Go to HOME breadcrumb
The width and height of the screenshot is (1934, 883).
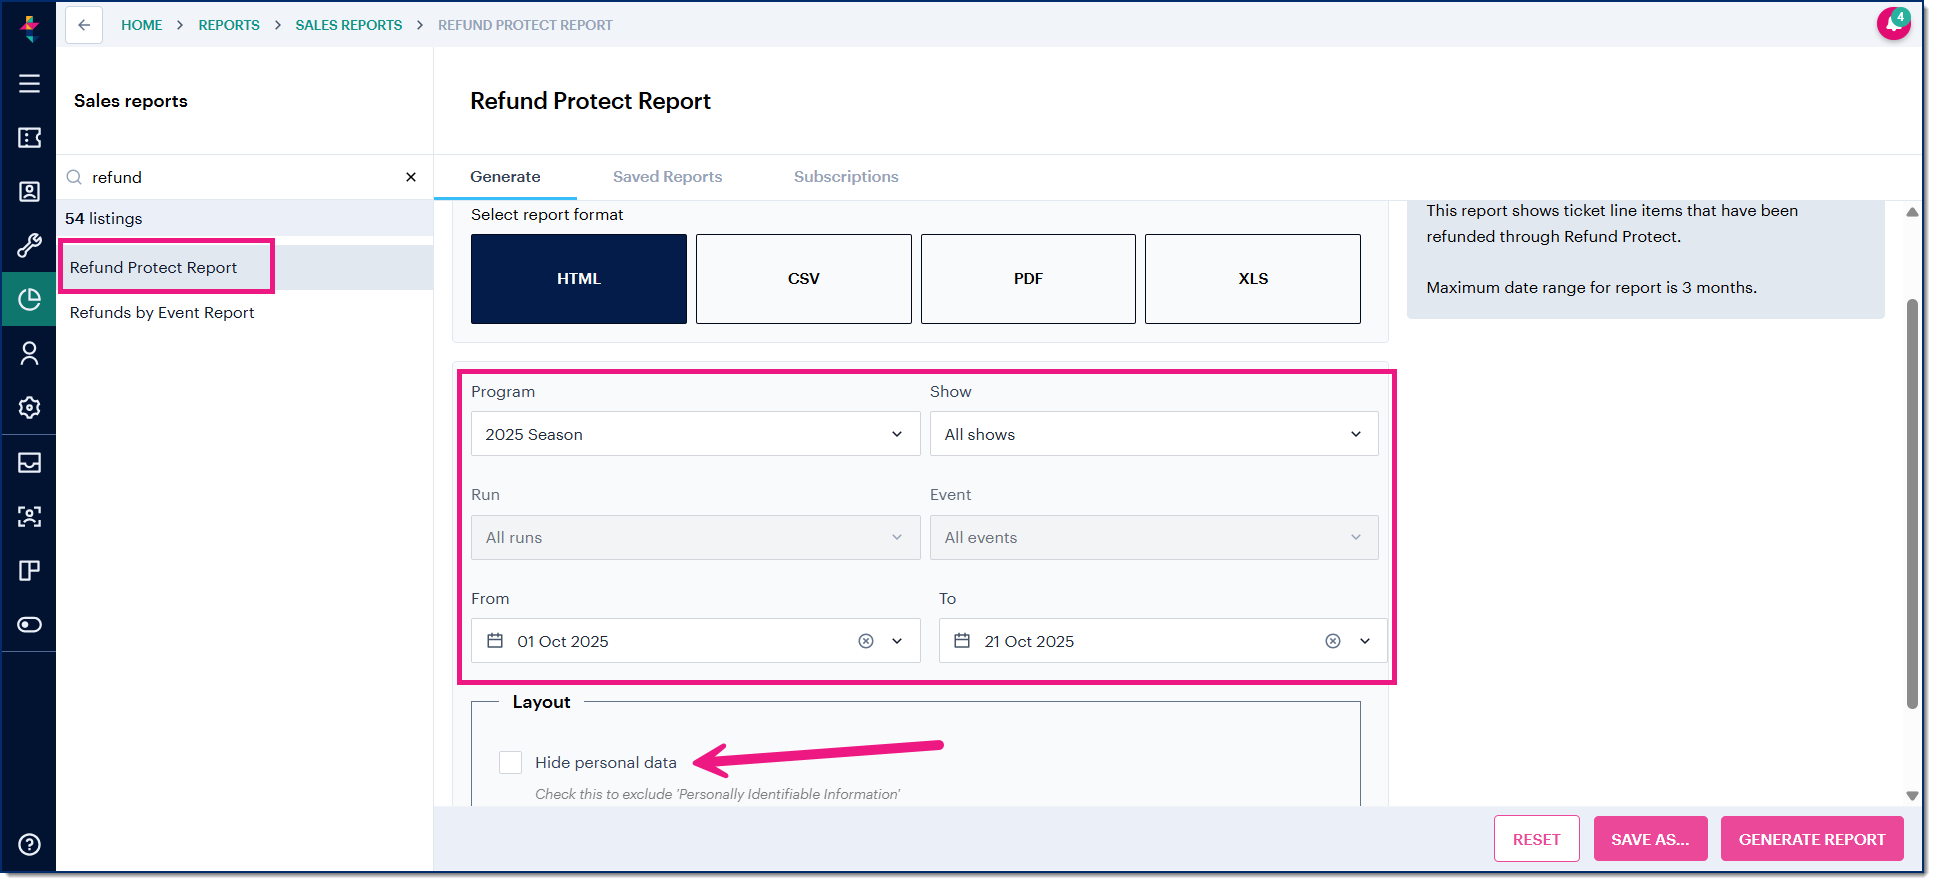(x=141, y=25)
